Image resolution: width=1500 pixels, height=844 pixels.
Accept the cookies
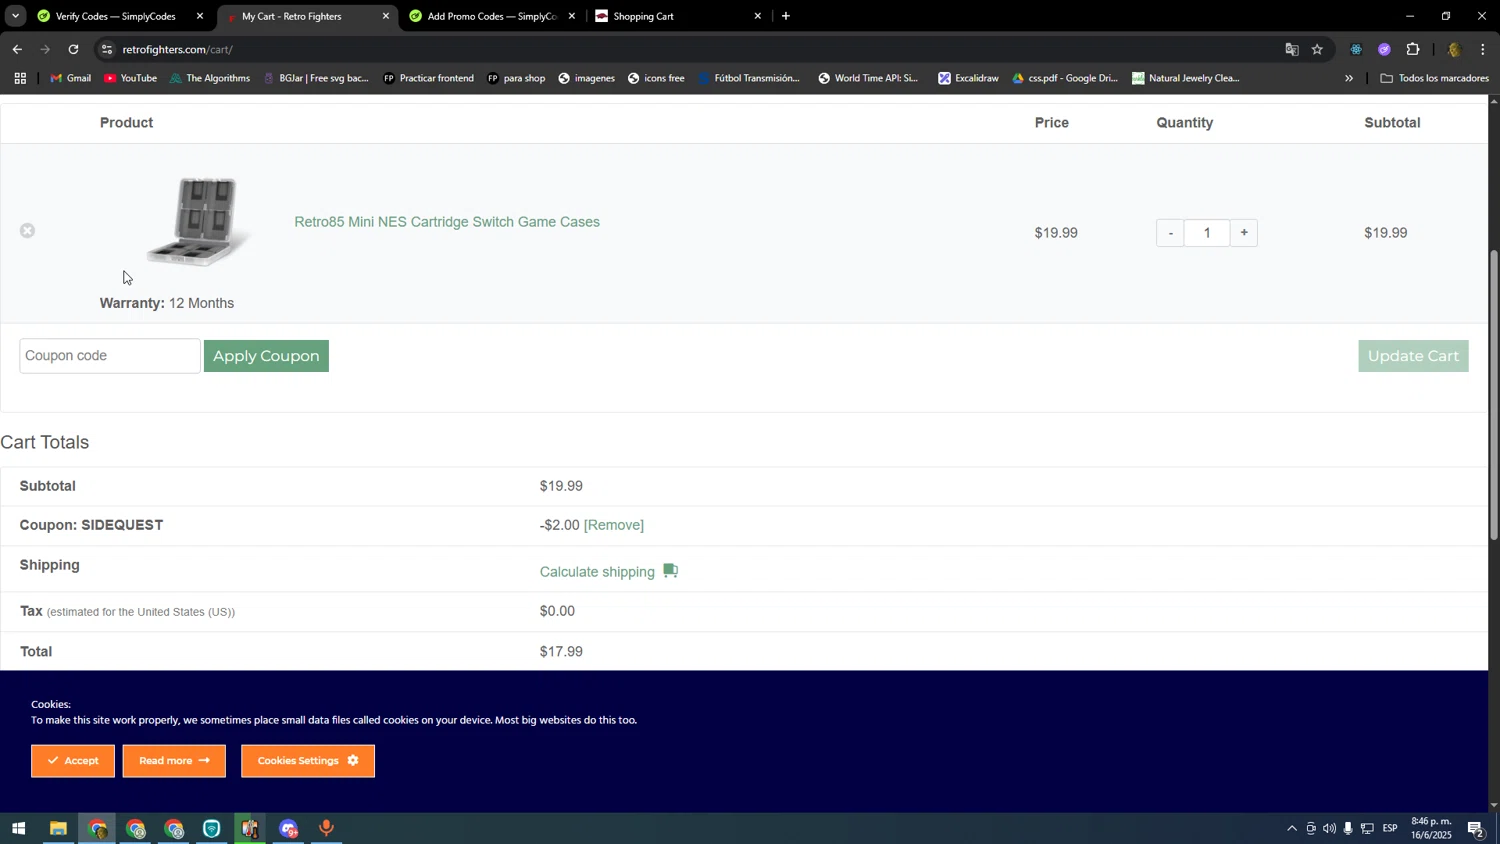[73, 761]
